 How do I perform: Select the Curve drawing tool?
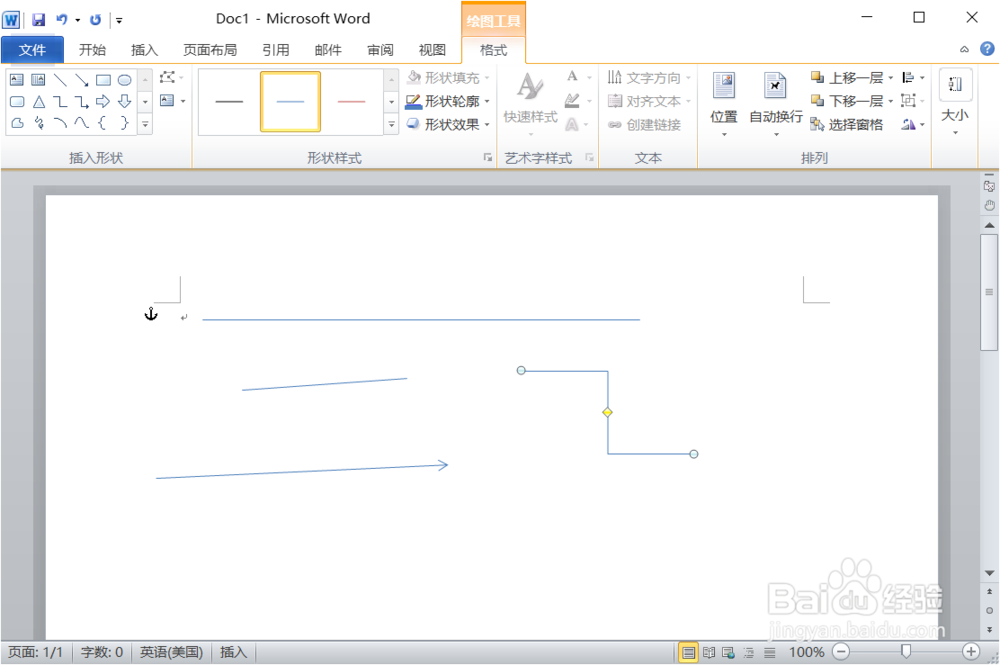pos(82,123)
